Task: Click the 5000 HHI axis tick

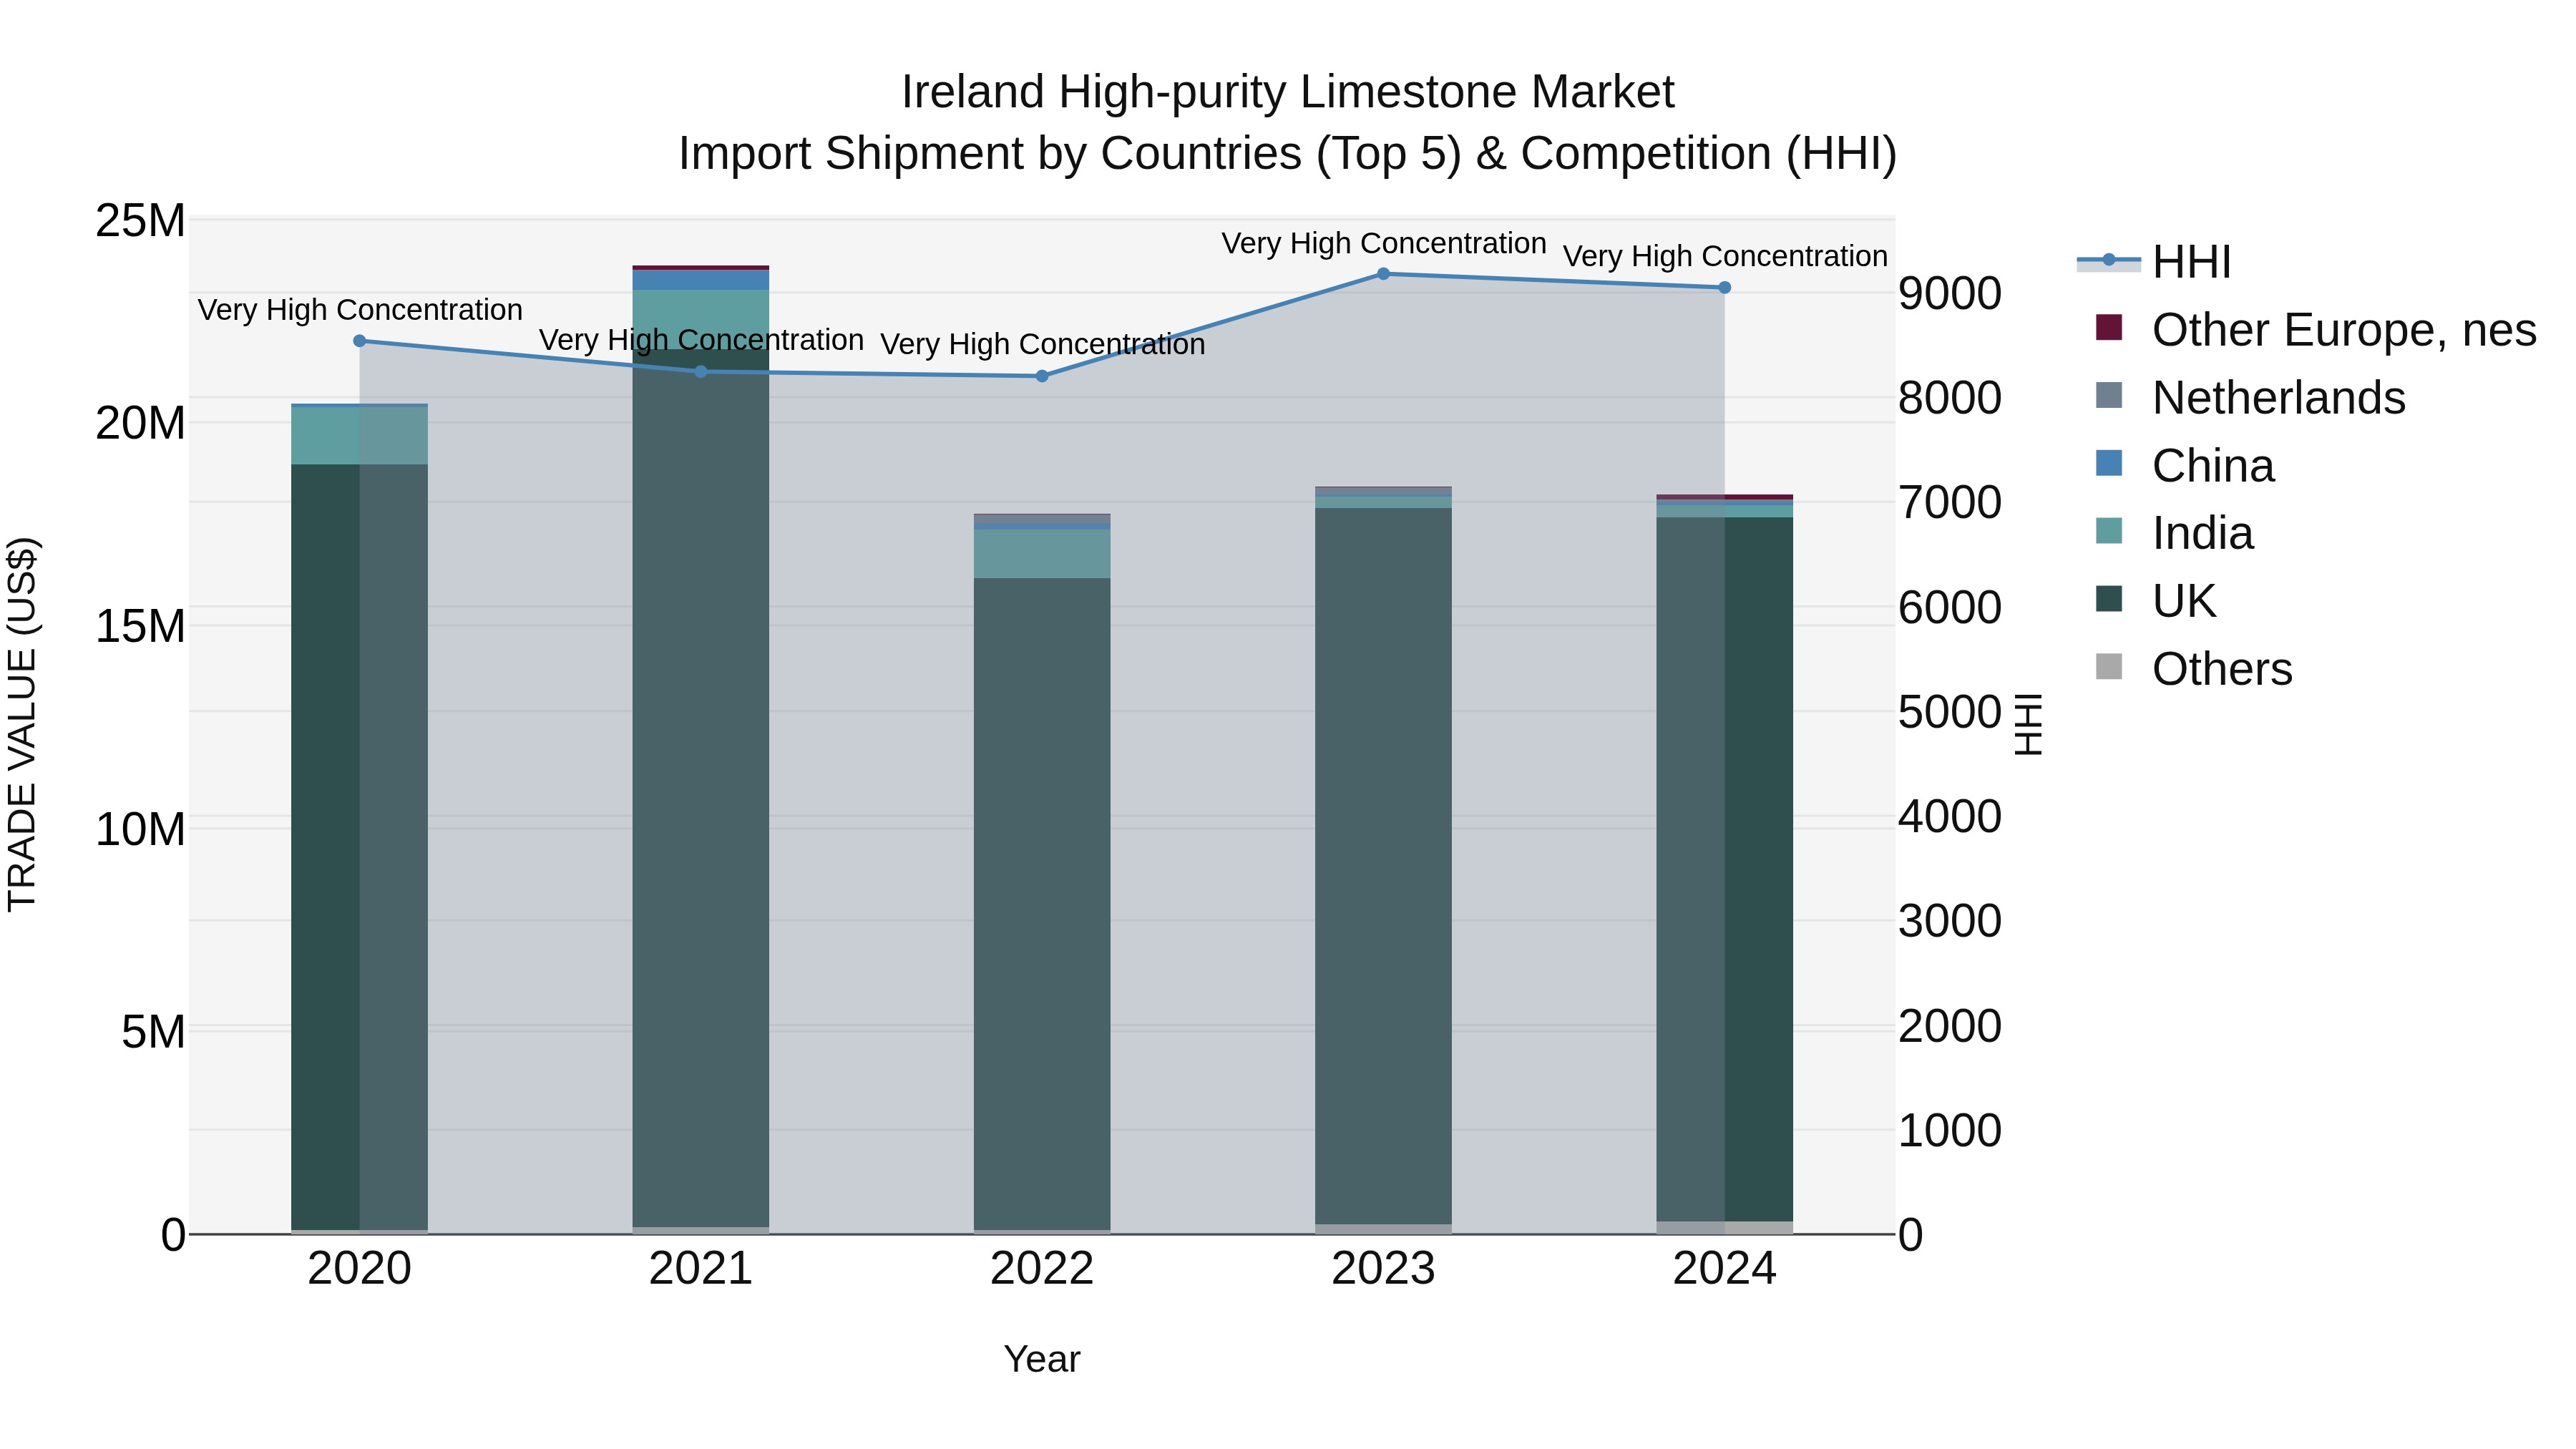Action: pos(1950,713)
